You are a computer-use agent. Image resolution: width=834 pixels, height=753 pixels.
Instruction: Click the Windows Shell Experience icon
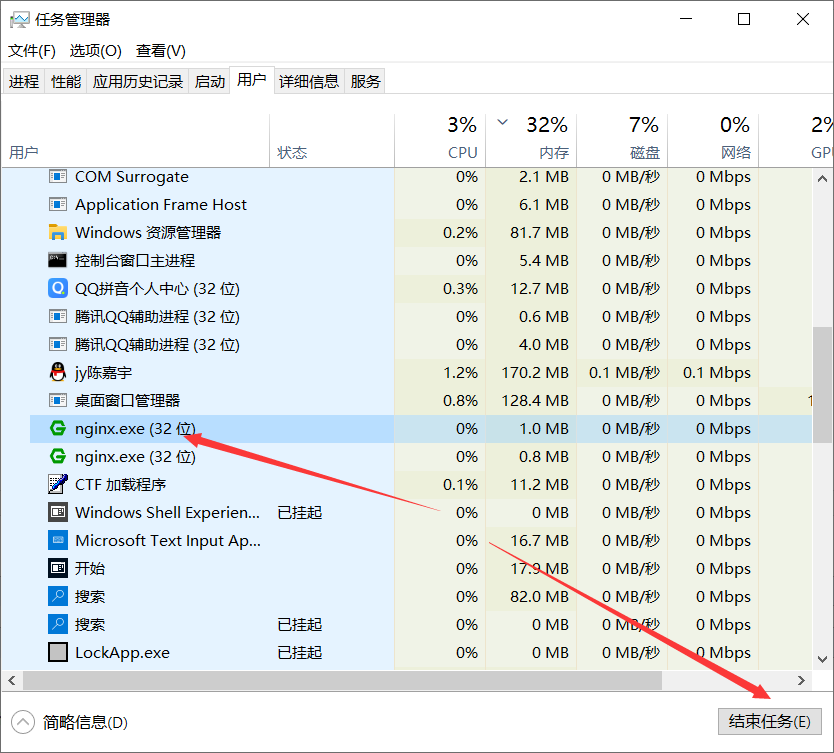coord(57,512)
